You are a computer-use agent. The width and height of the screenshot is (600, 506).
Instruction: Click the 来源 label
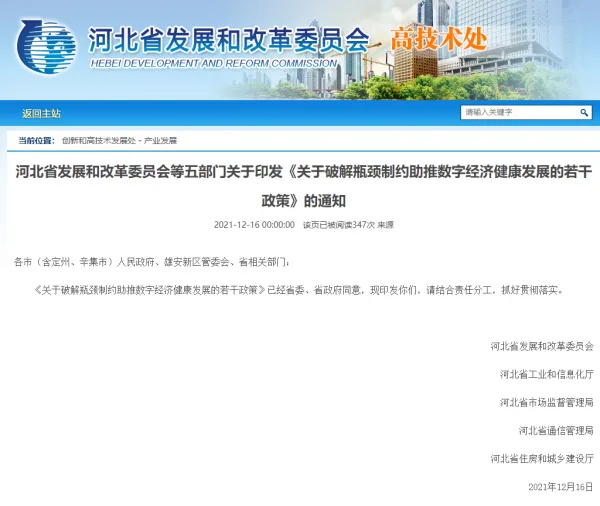click(385, 225)
